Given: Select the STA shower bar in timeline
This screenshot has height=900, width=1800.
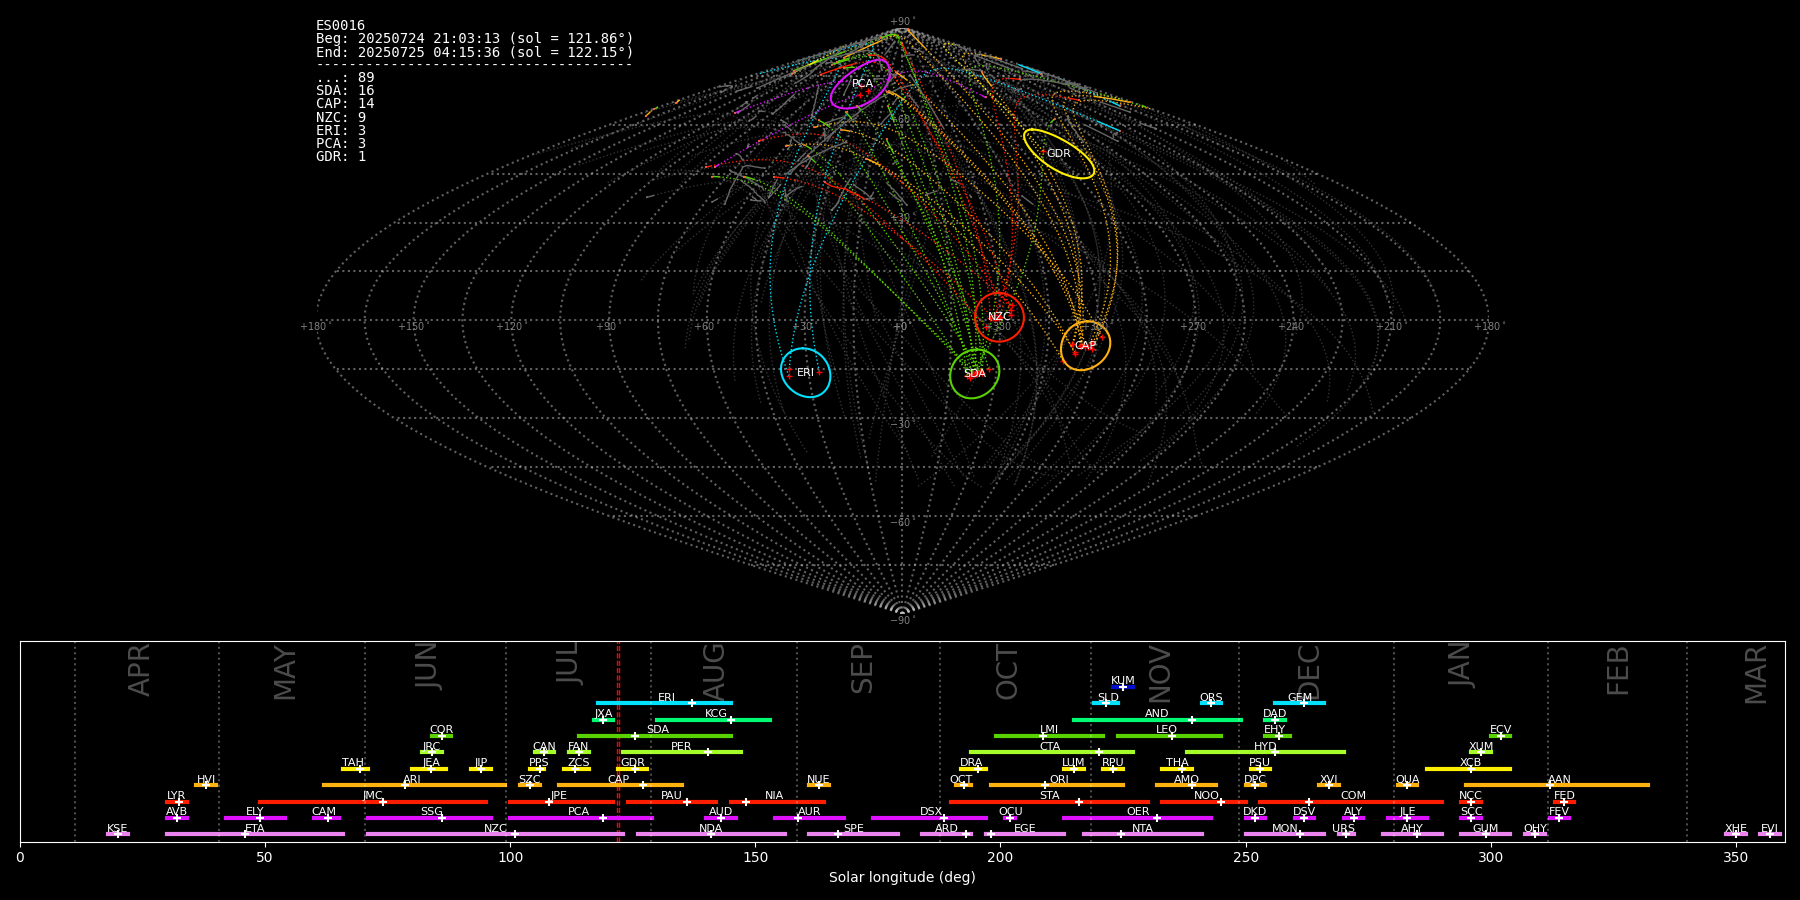Looking at the screenshot, I should [1049, 801].
